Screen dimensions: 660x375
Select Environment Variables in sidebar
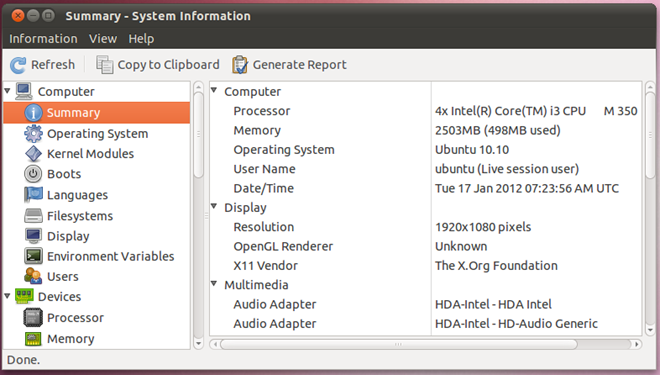pos(111,256)
